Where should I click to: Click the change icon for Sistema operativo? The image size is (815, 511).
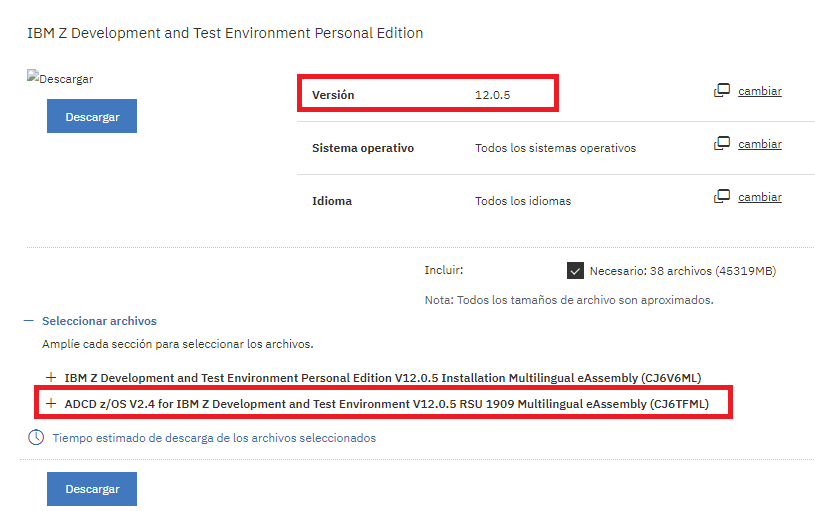click(721, 144)
